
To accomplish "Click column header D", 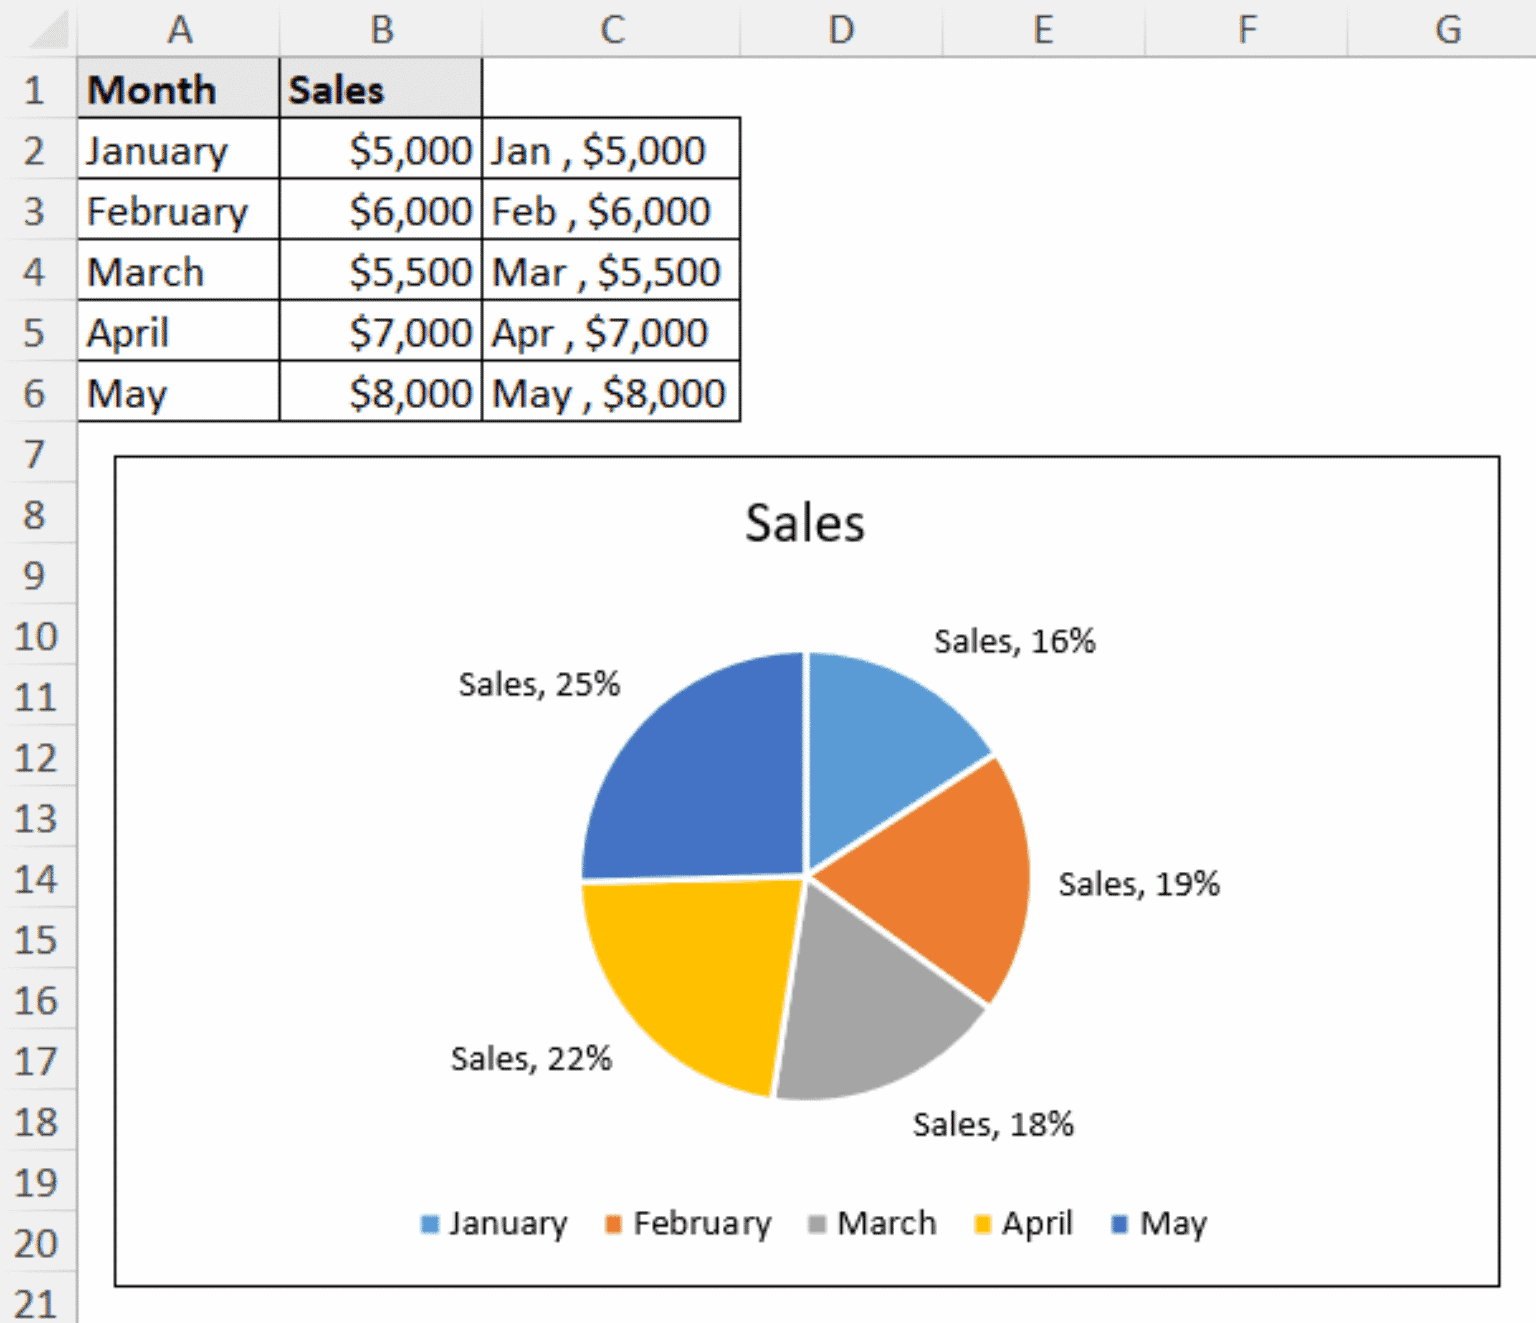I will click(x=841, y=29).
